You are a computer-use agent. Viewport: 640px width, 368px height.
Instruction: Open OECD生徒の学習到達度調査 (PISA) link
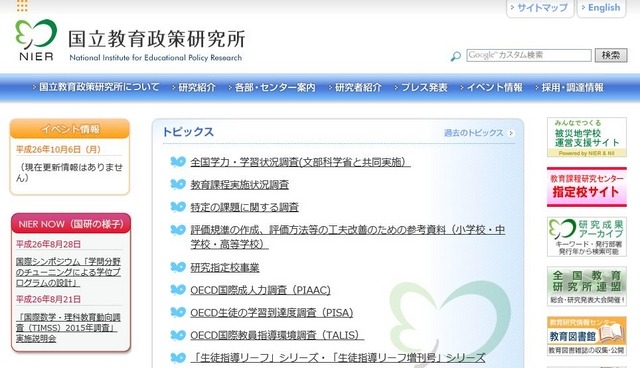(272, 313)
